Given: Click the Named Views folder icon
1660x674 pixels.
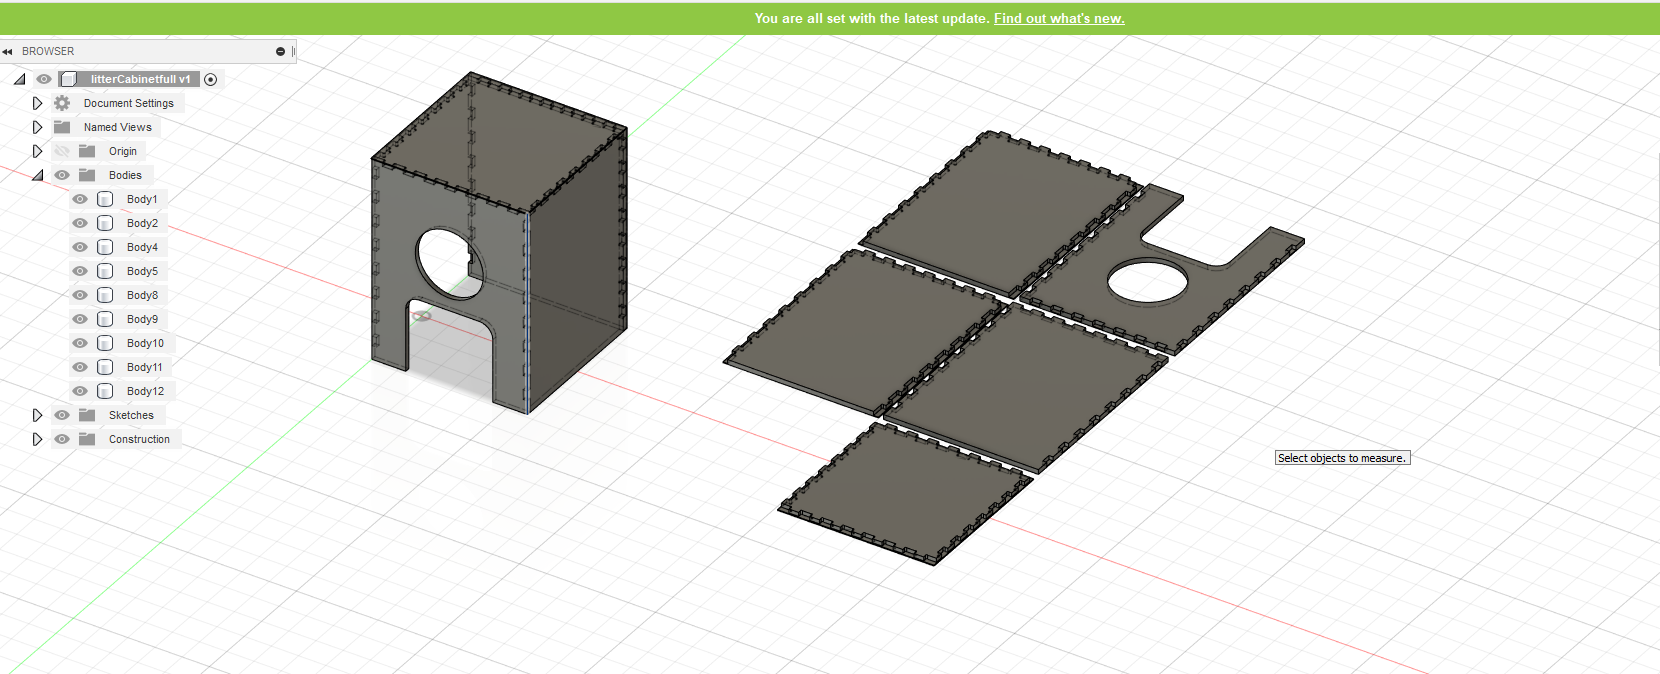Looking at the screenshot, I should click(62, 127).
